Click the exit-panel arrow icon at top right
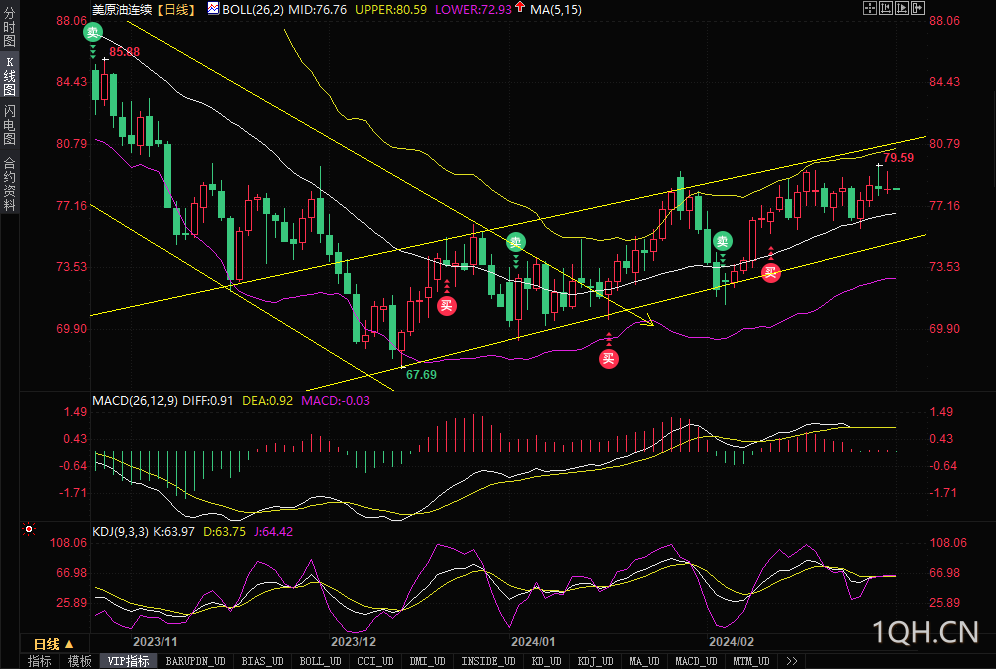996x669 pixels. (918, 8)
